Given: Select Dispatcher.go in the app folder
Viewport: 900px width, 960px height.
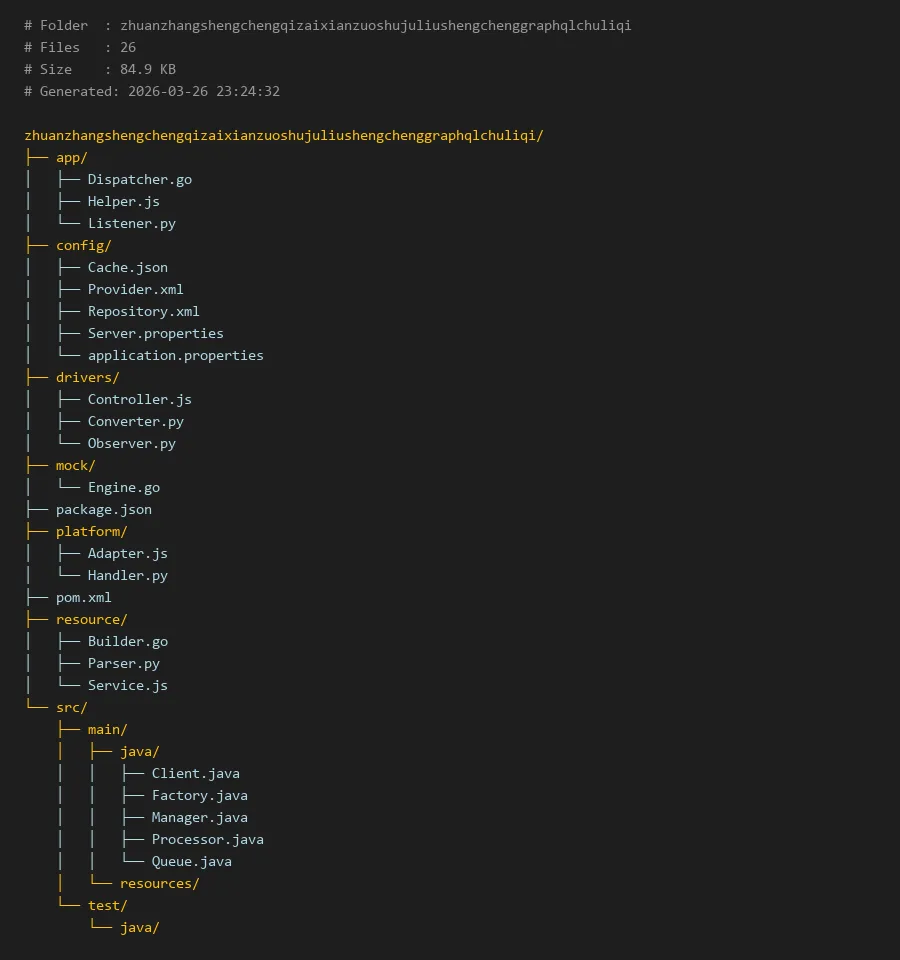Looking at the screenshot, I should [x=139, y=180].
